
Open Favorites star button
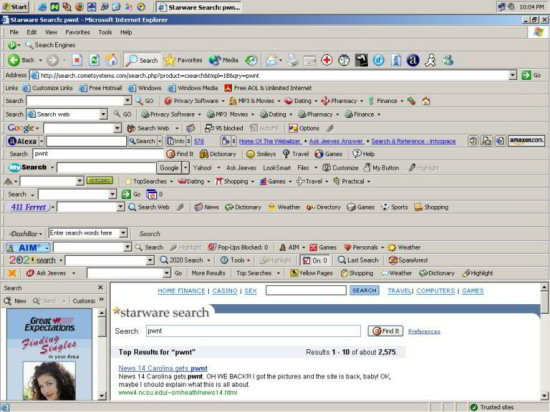183,60
